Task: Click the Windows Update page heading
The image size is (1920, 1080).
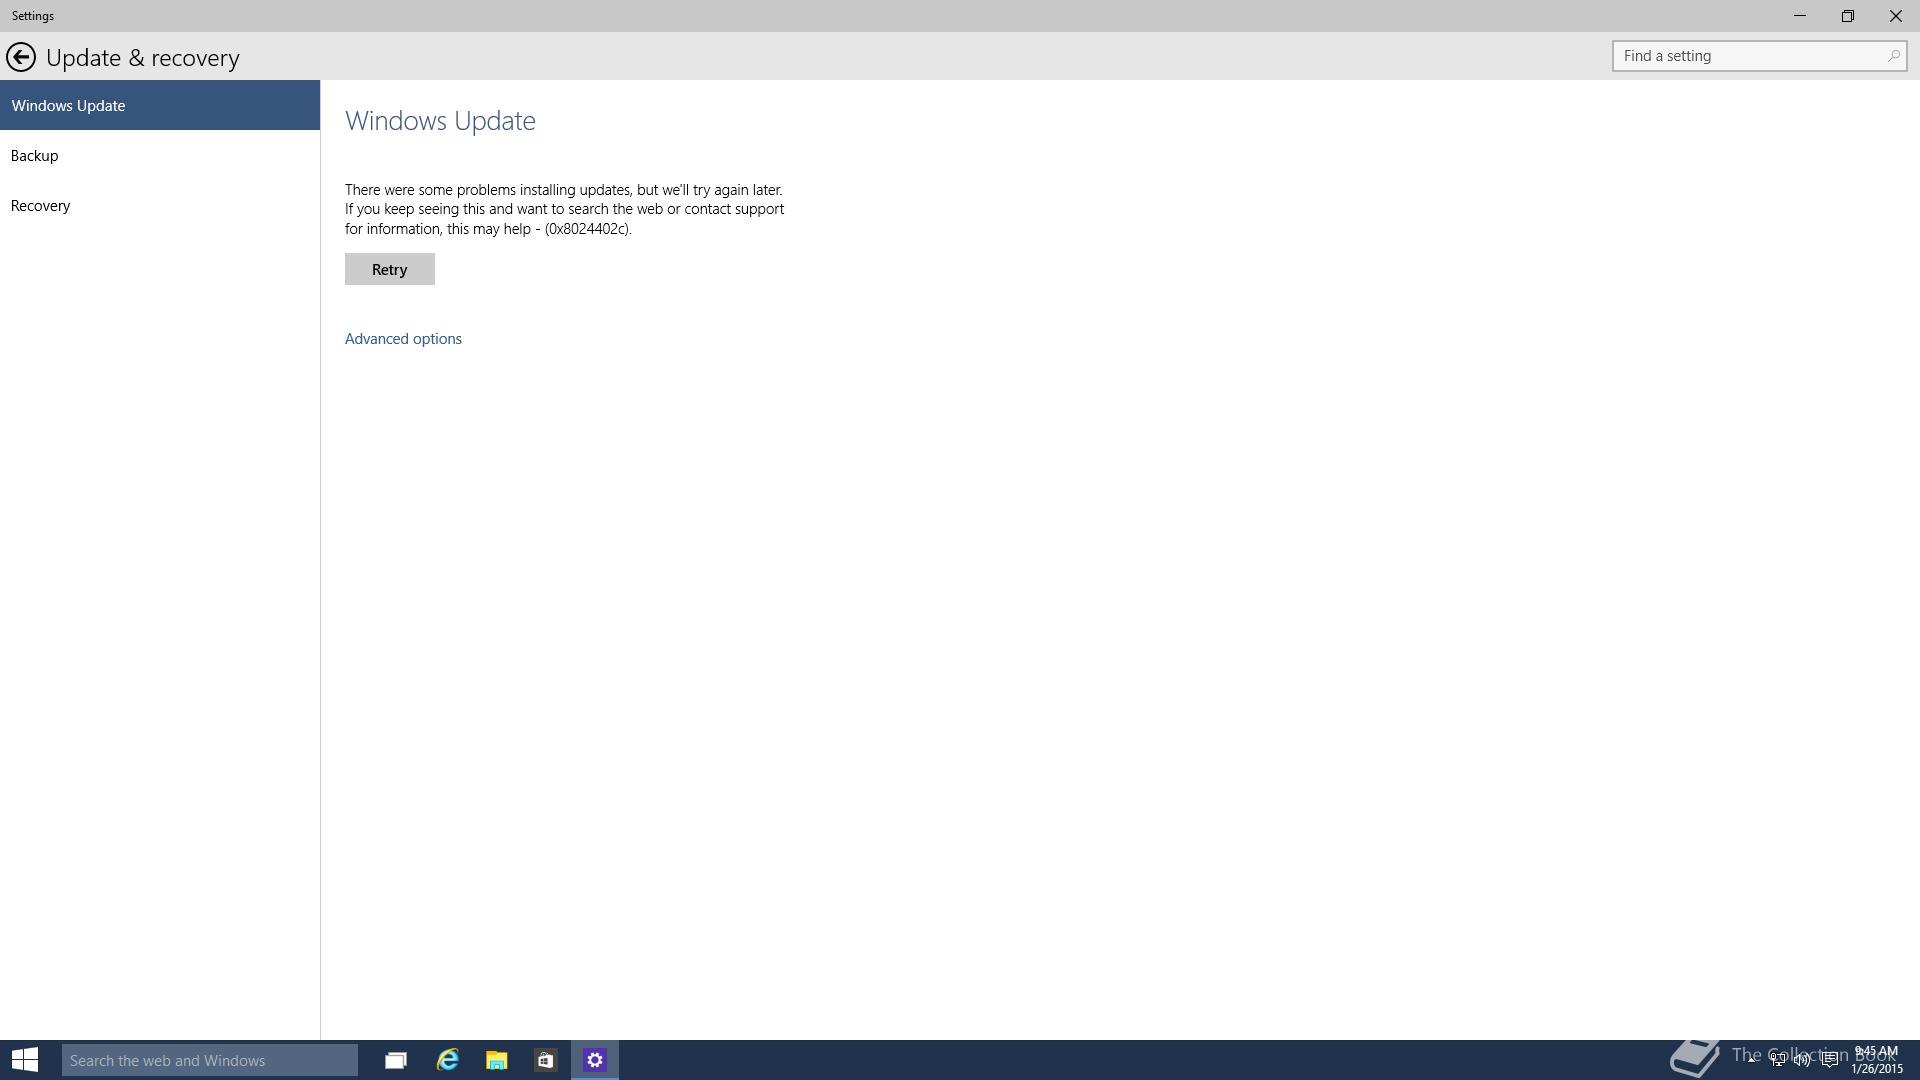Action: click(440, 121)
